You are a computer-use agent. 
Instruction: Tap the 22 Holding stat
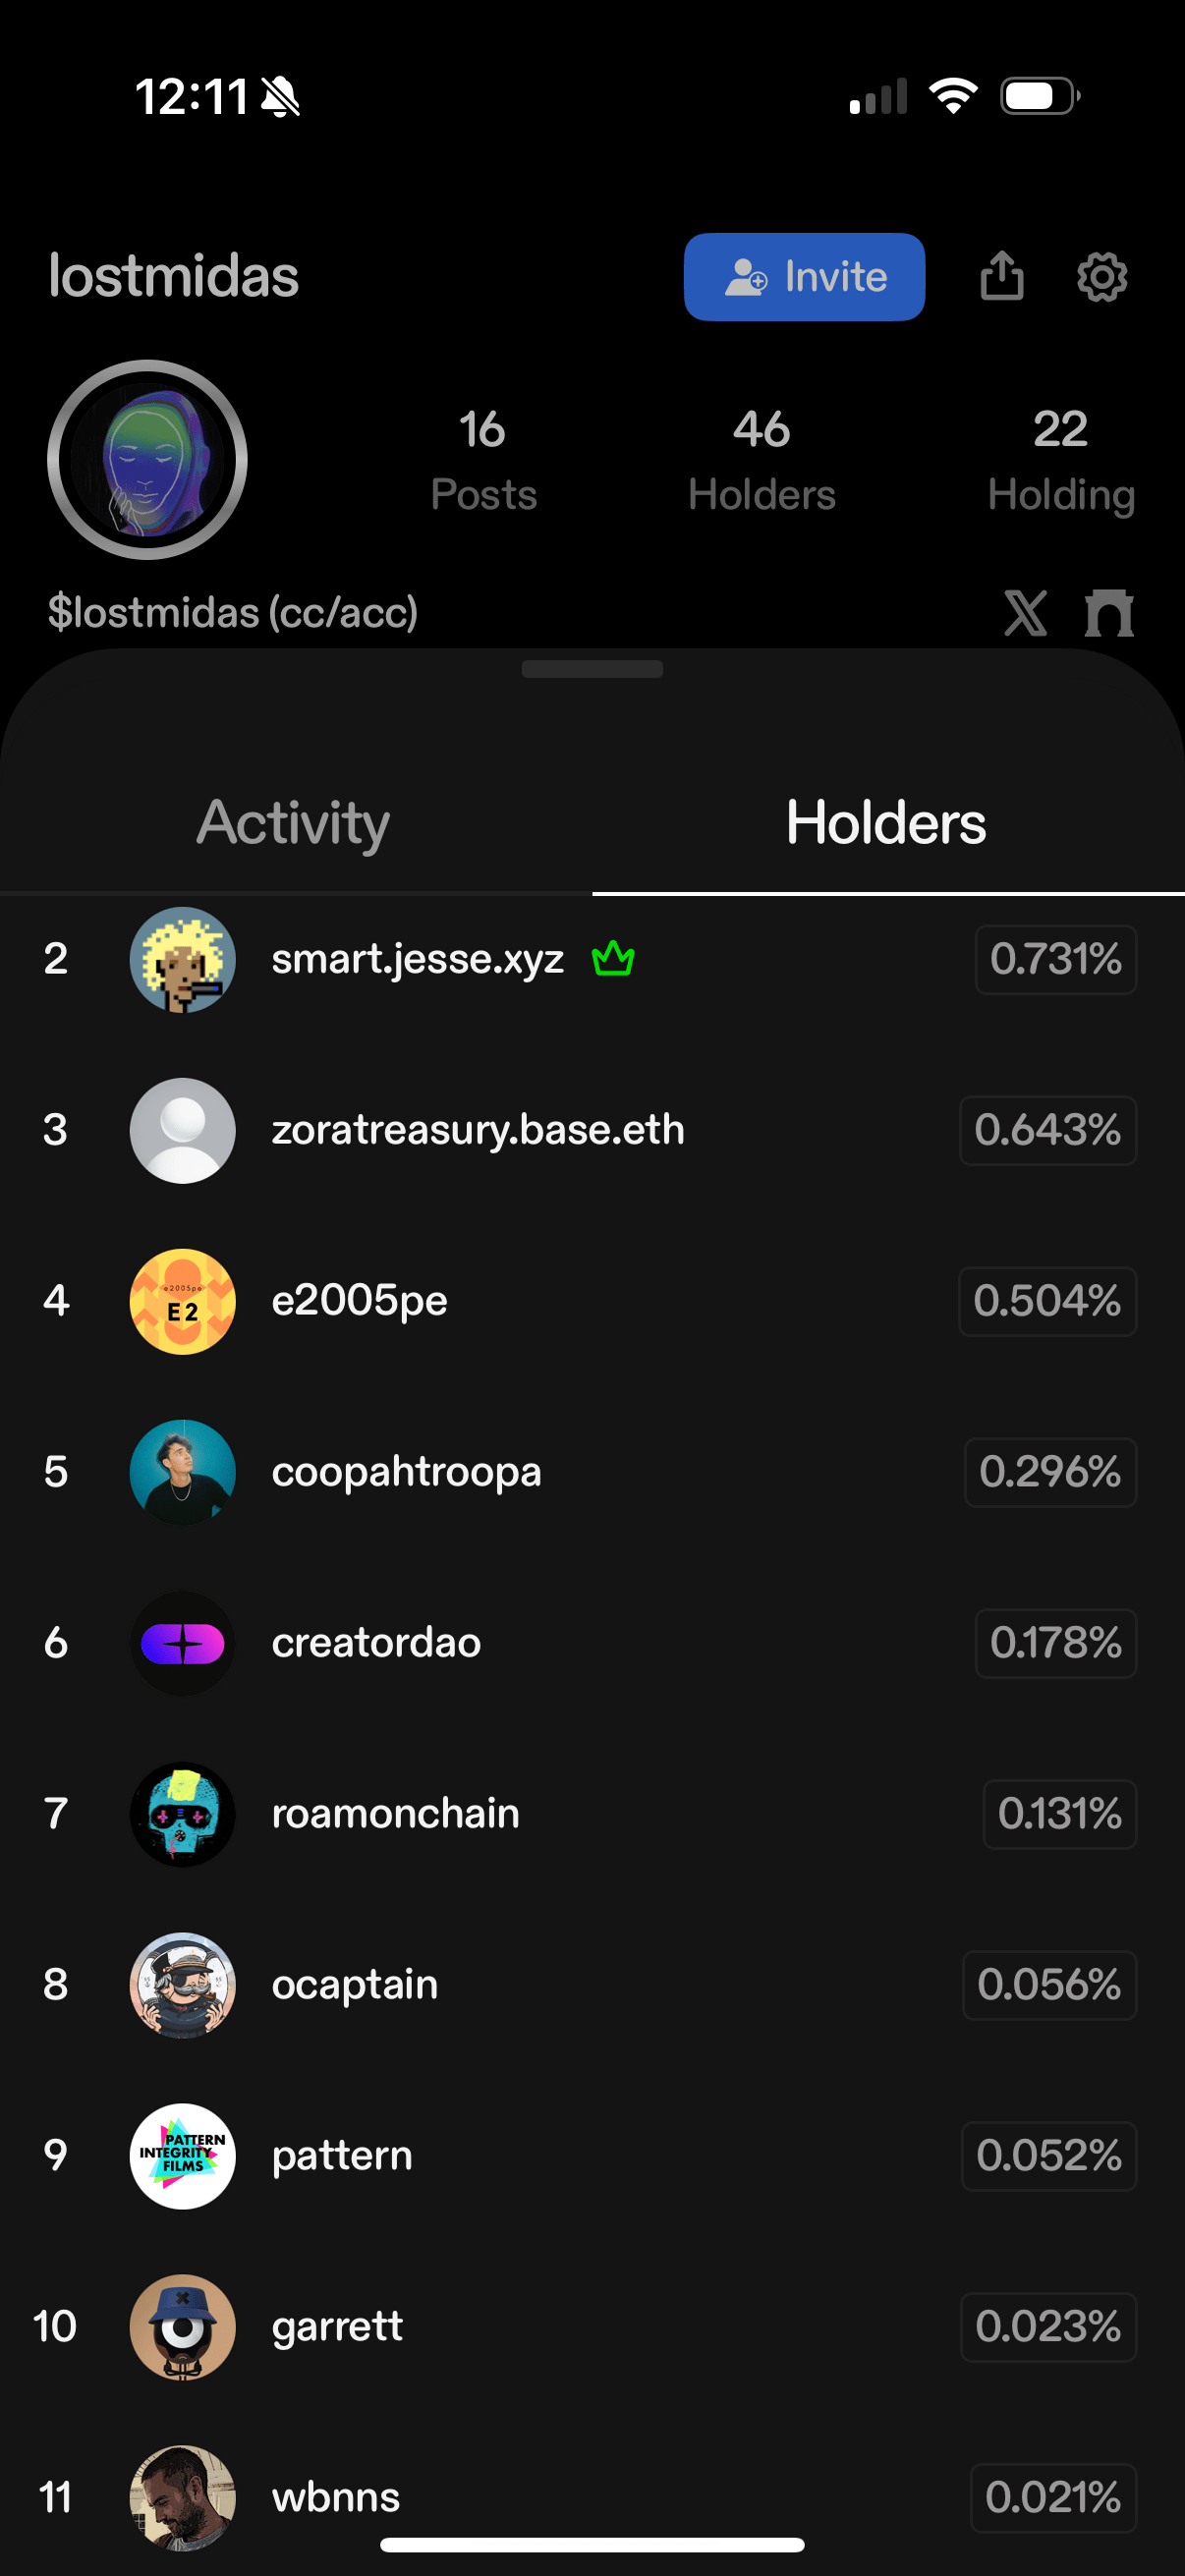click(1060, 460)
